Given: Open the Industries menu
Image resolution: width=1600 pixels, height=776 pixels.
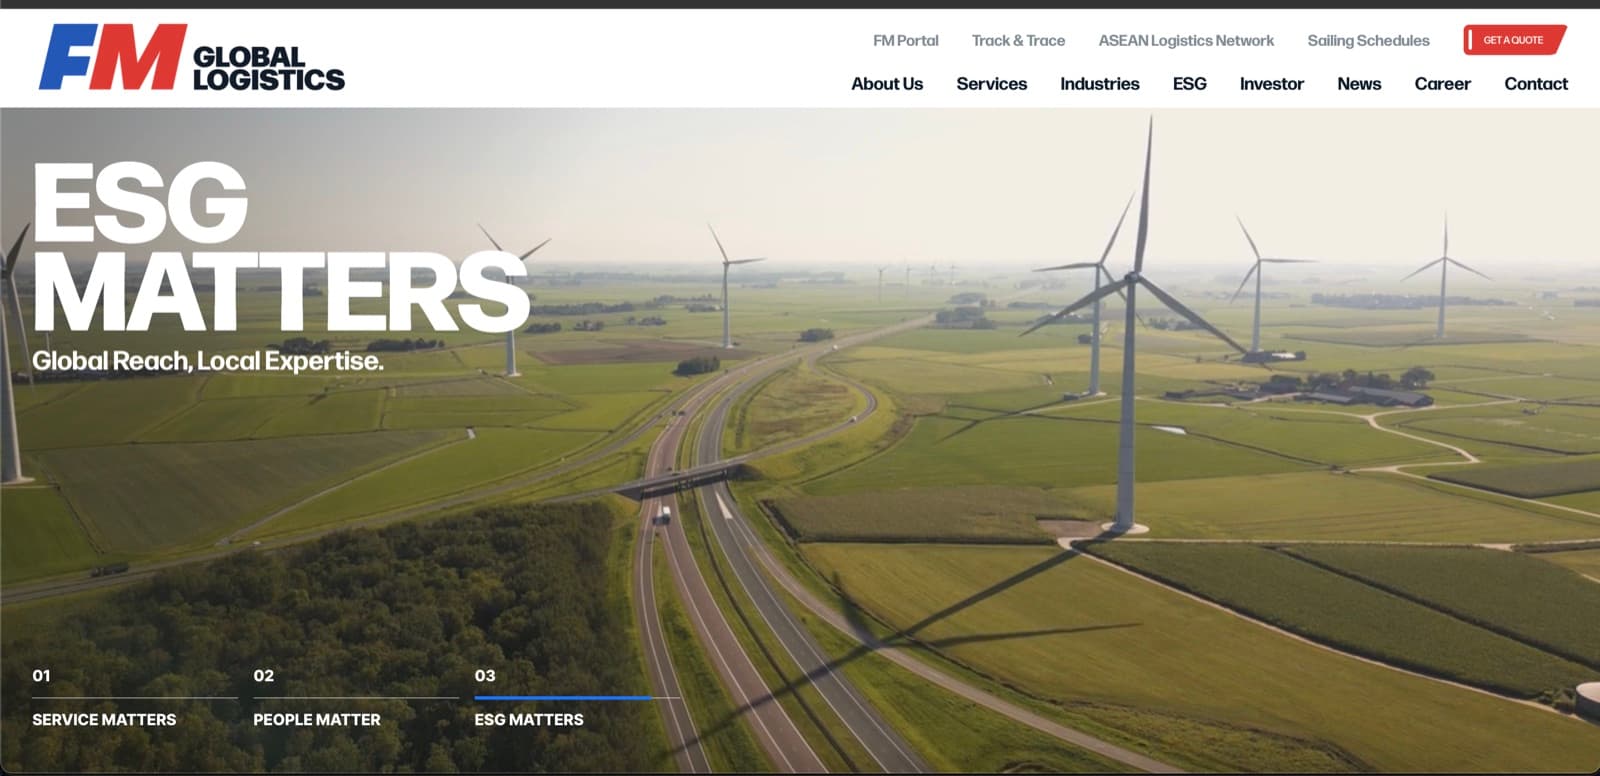Looking at the screenshot, I should coord(1099,84).
